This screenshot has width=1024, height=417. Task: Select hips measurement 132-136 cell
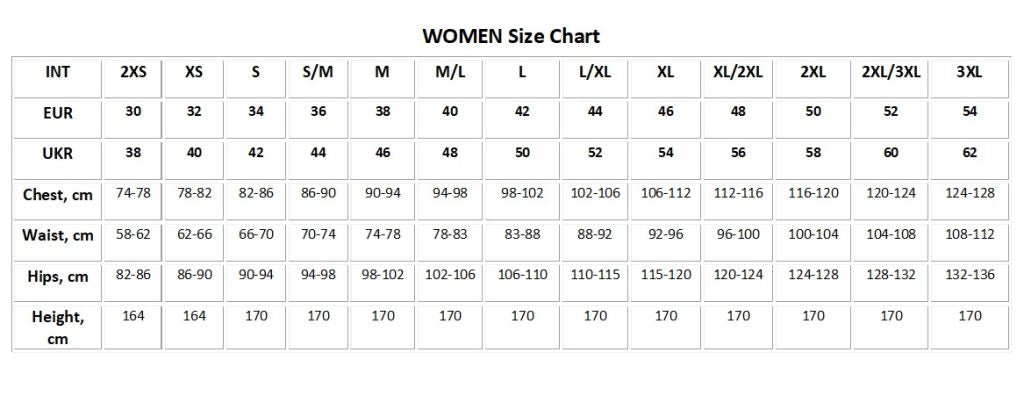tap(970, 275)
